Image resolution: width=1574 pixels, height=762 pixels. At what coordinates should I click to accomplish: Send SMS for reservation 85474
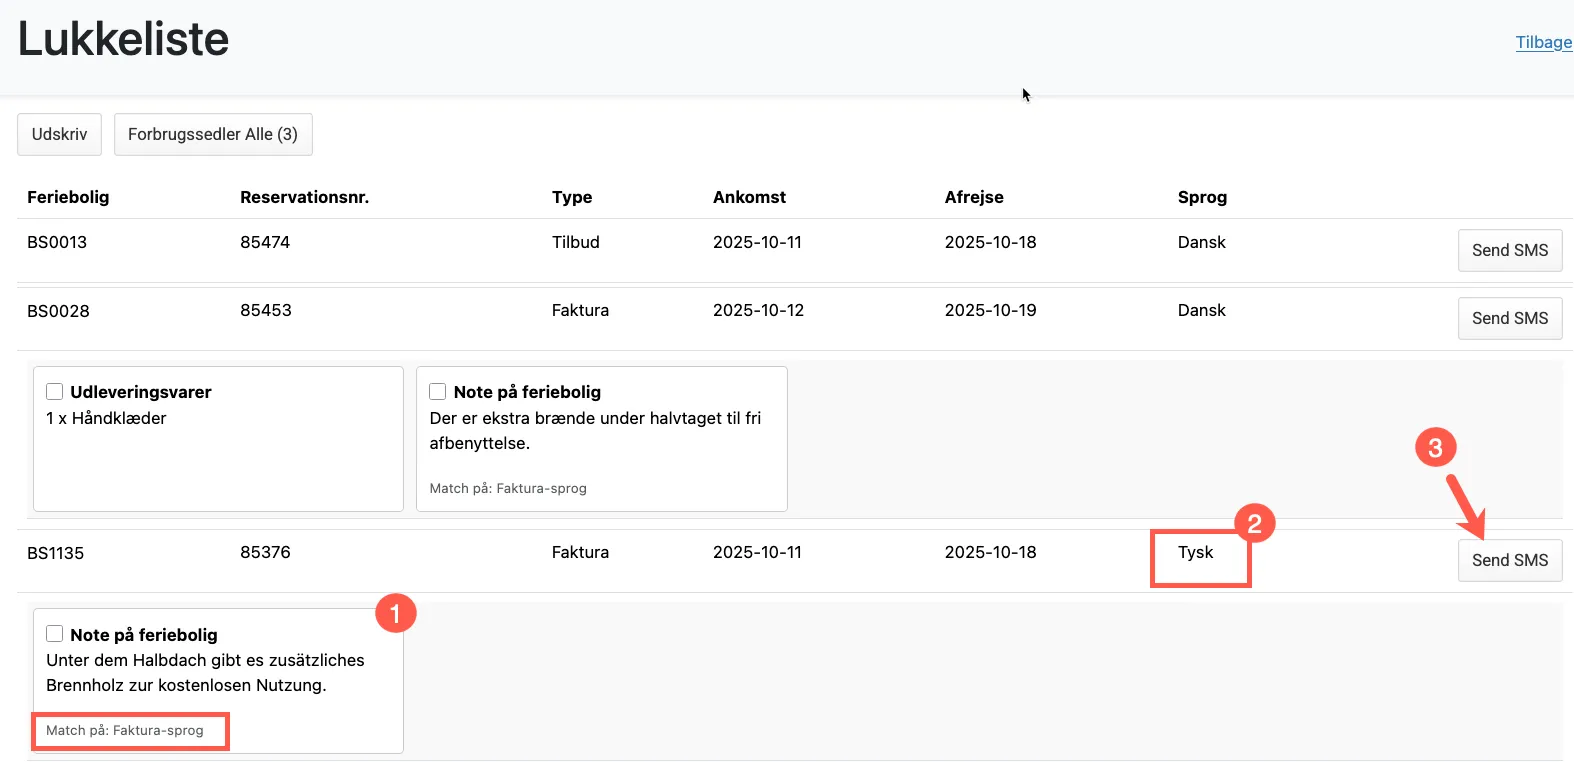pyautogui.click(x=1509, y=250)
